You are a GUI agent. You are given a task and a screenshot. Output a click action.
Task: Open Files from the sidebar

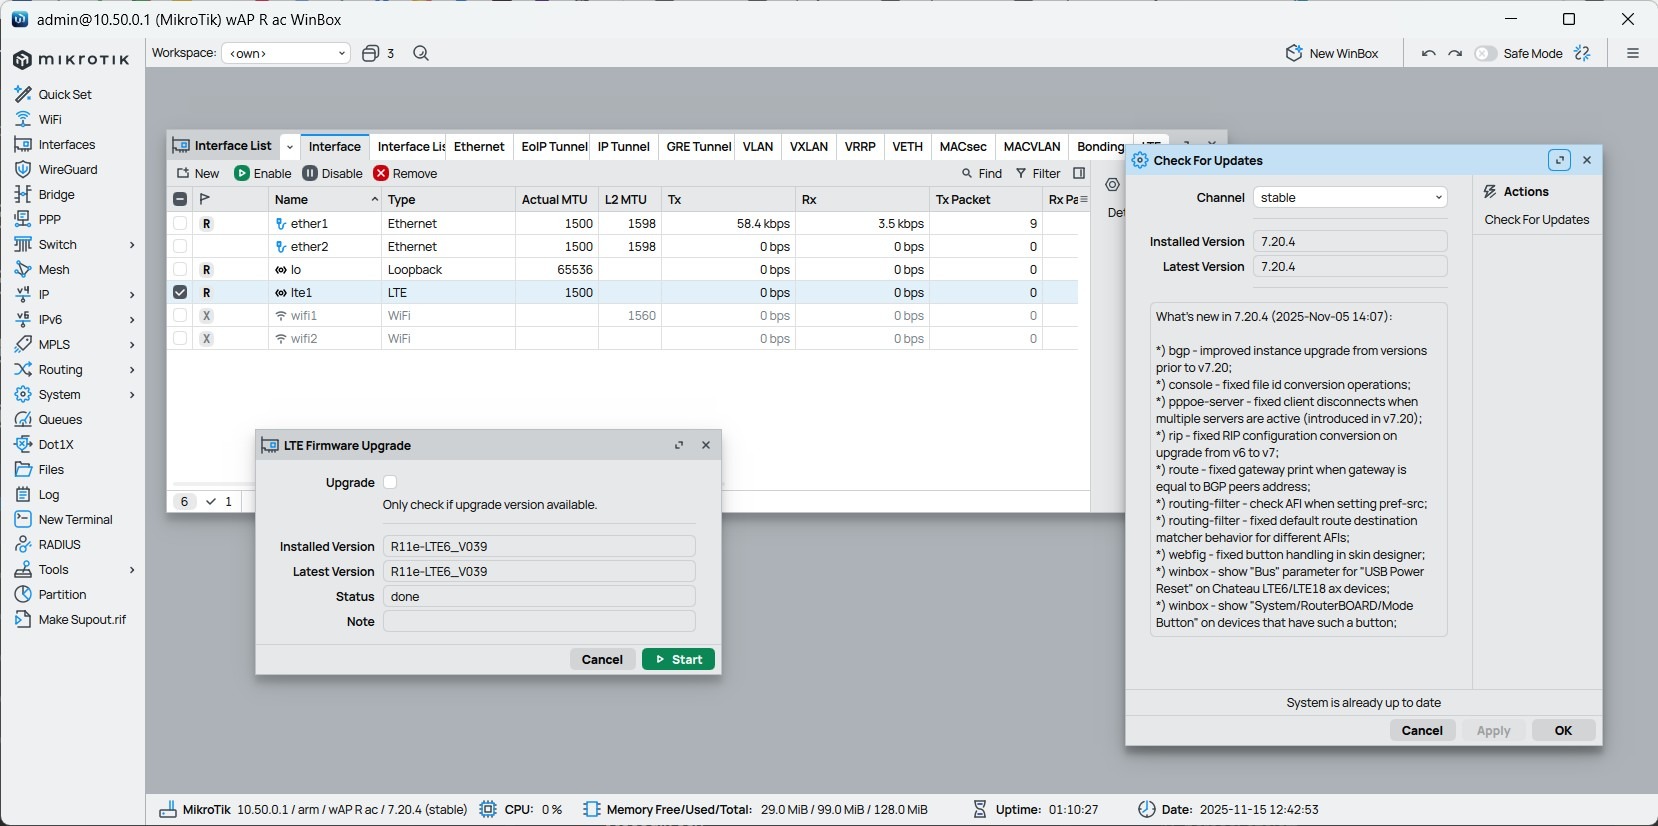click(51, 469)
